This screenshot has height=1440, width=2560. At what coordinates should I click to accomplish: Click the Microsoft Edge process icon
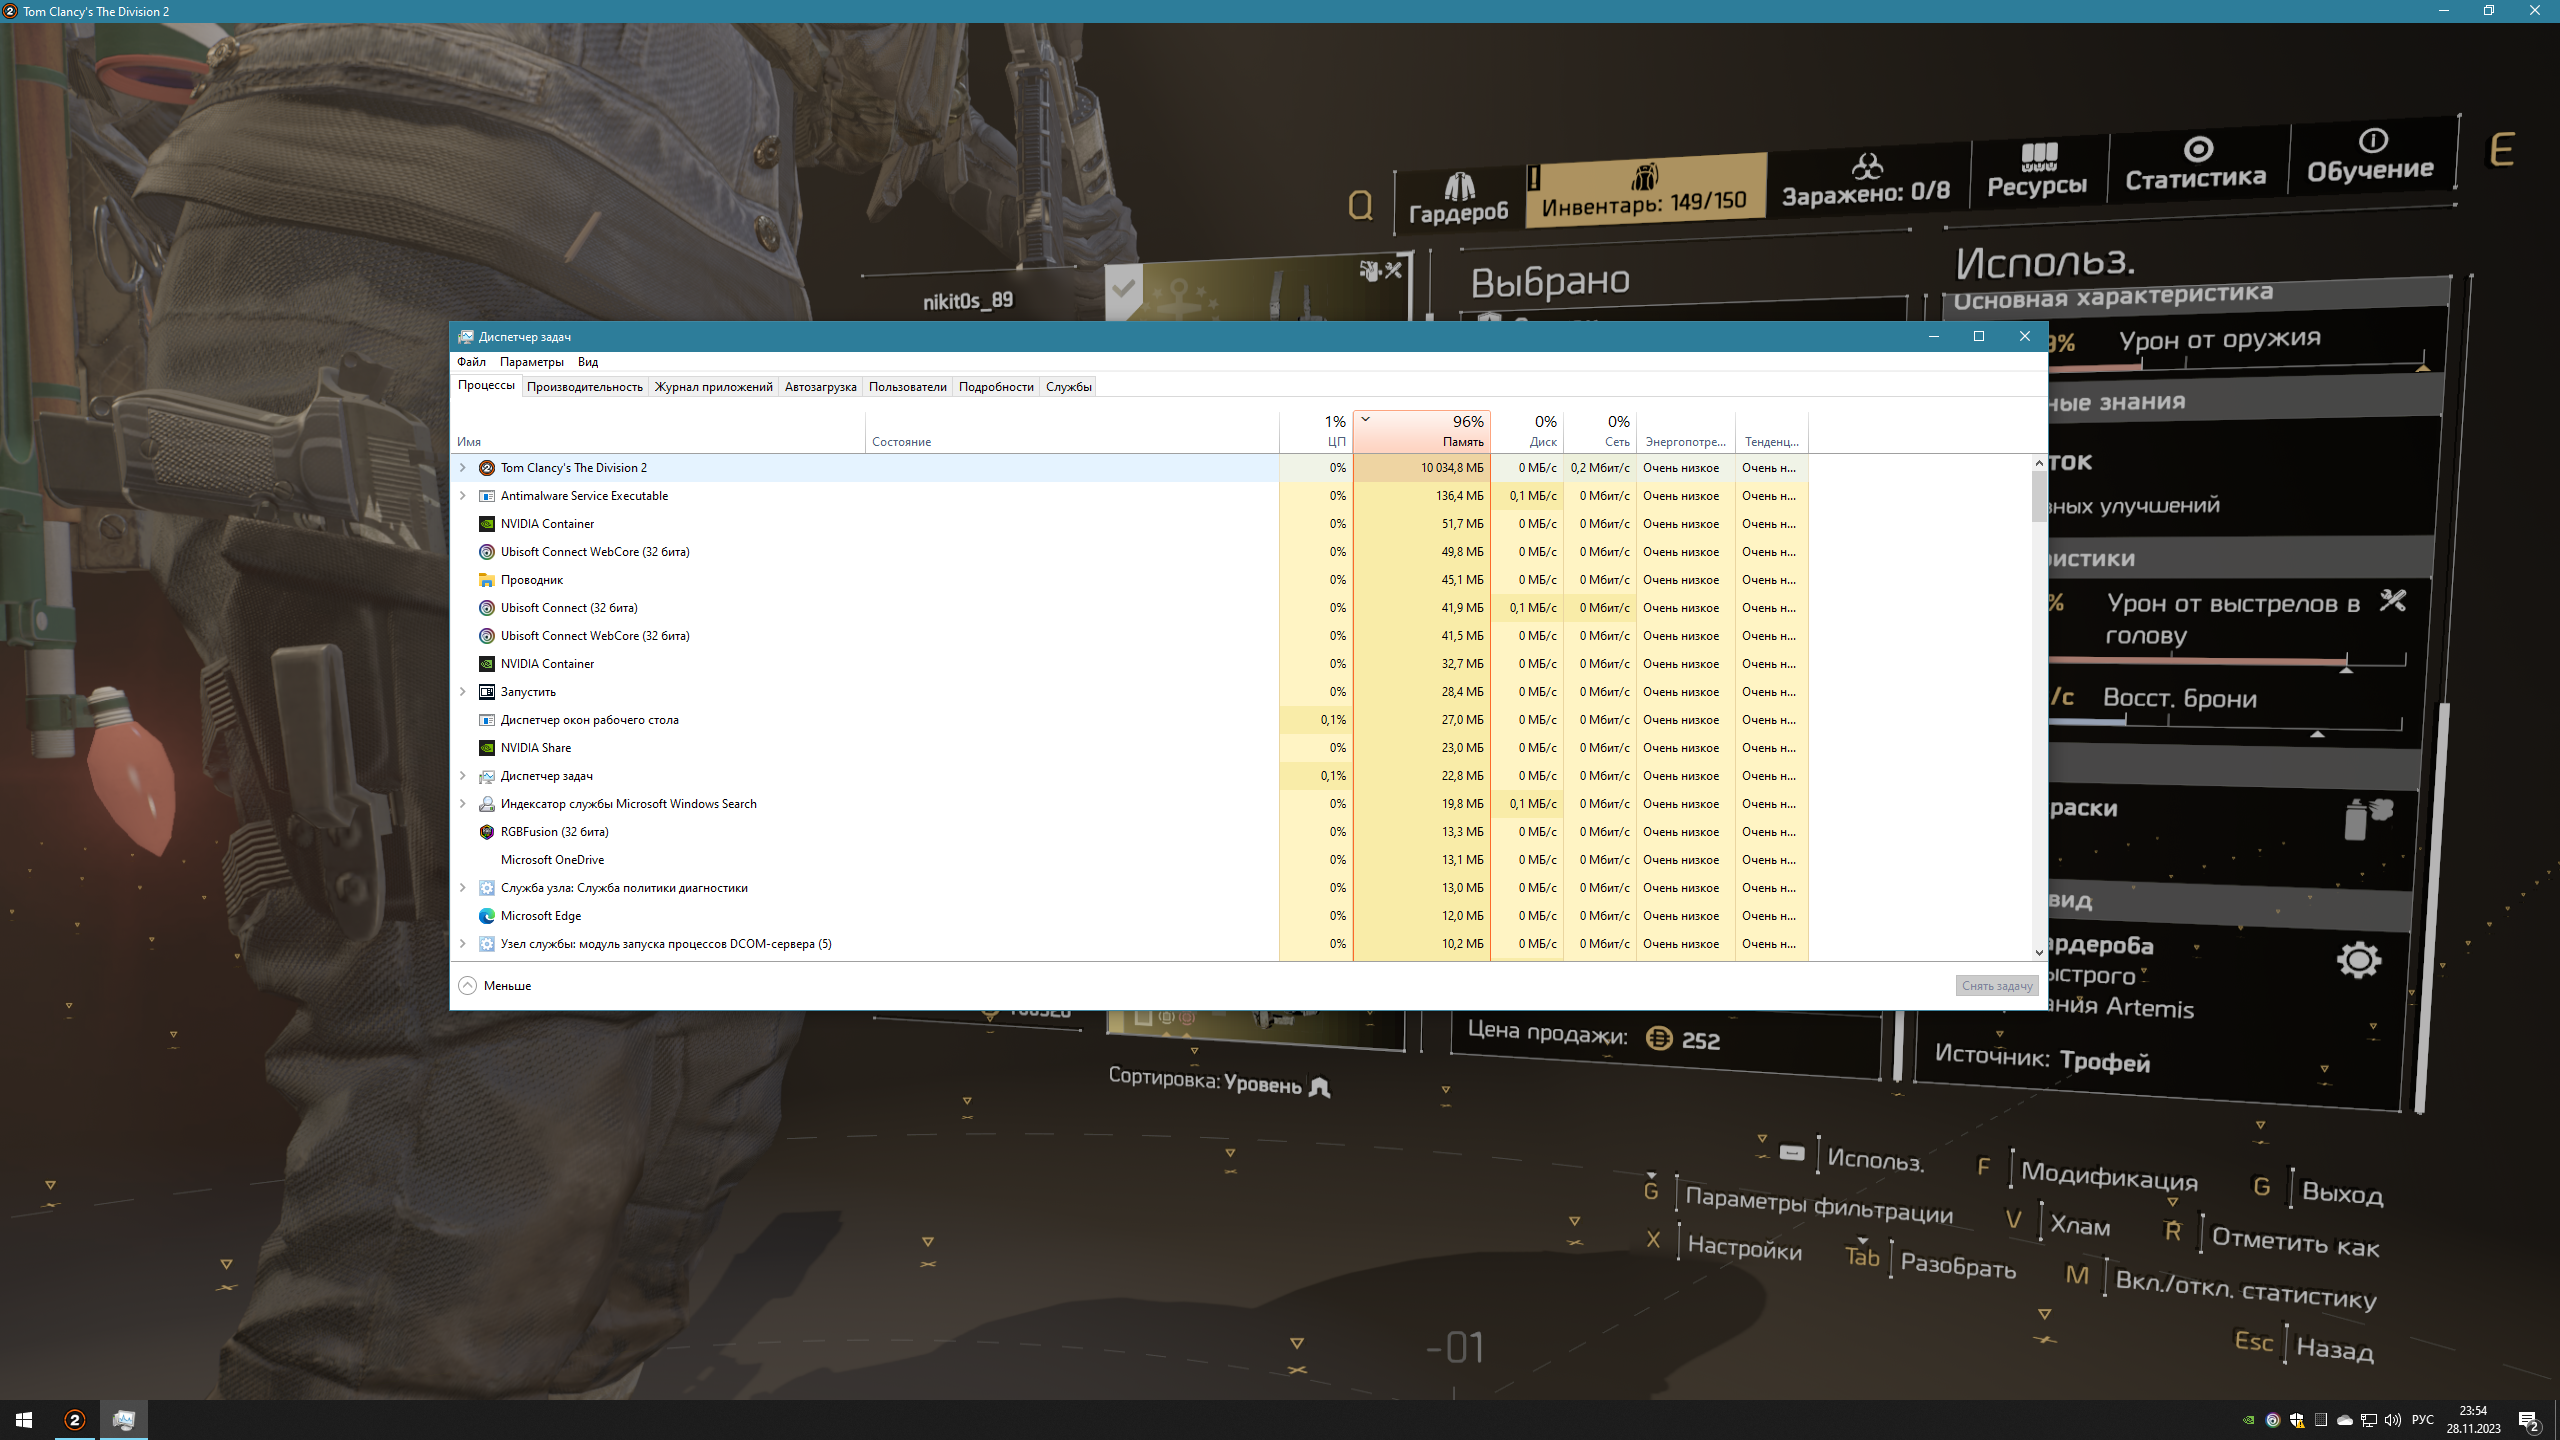coord(487,916)
